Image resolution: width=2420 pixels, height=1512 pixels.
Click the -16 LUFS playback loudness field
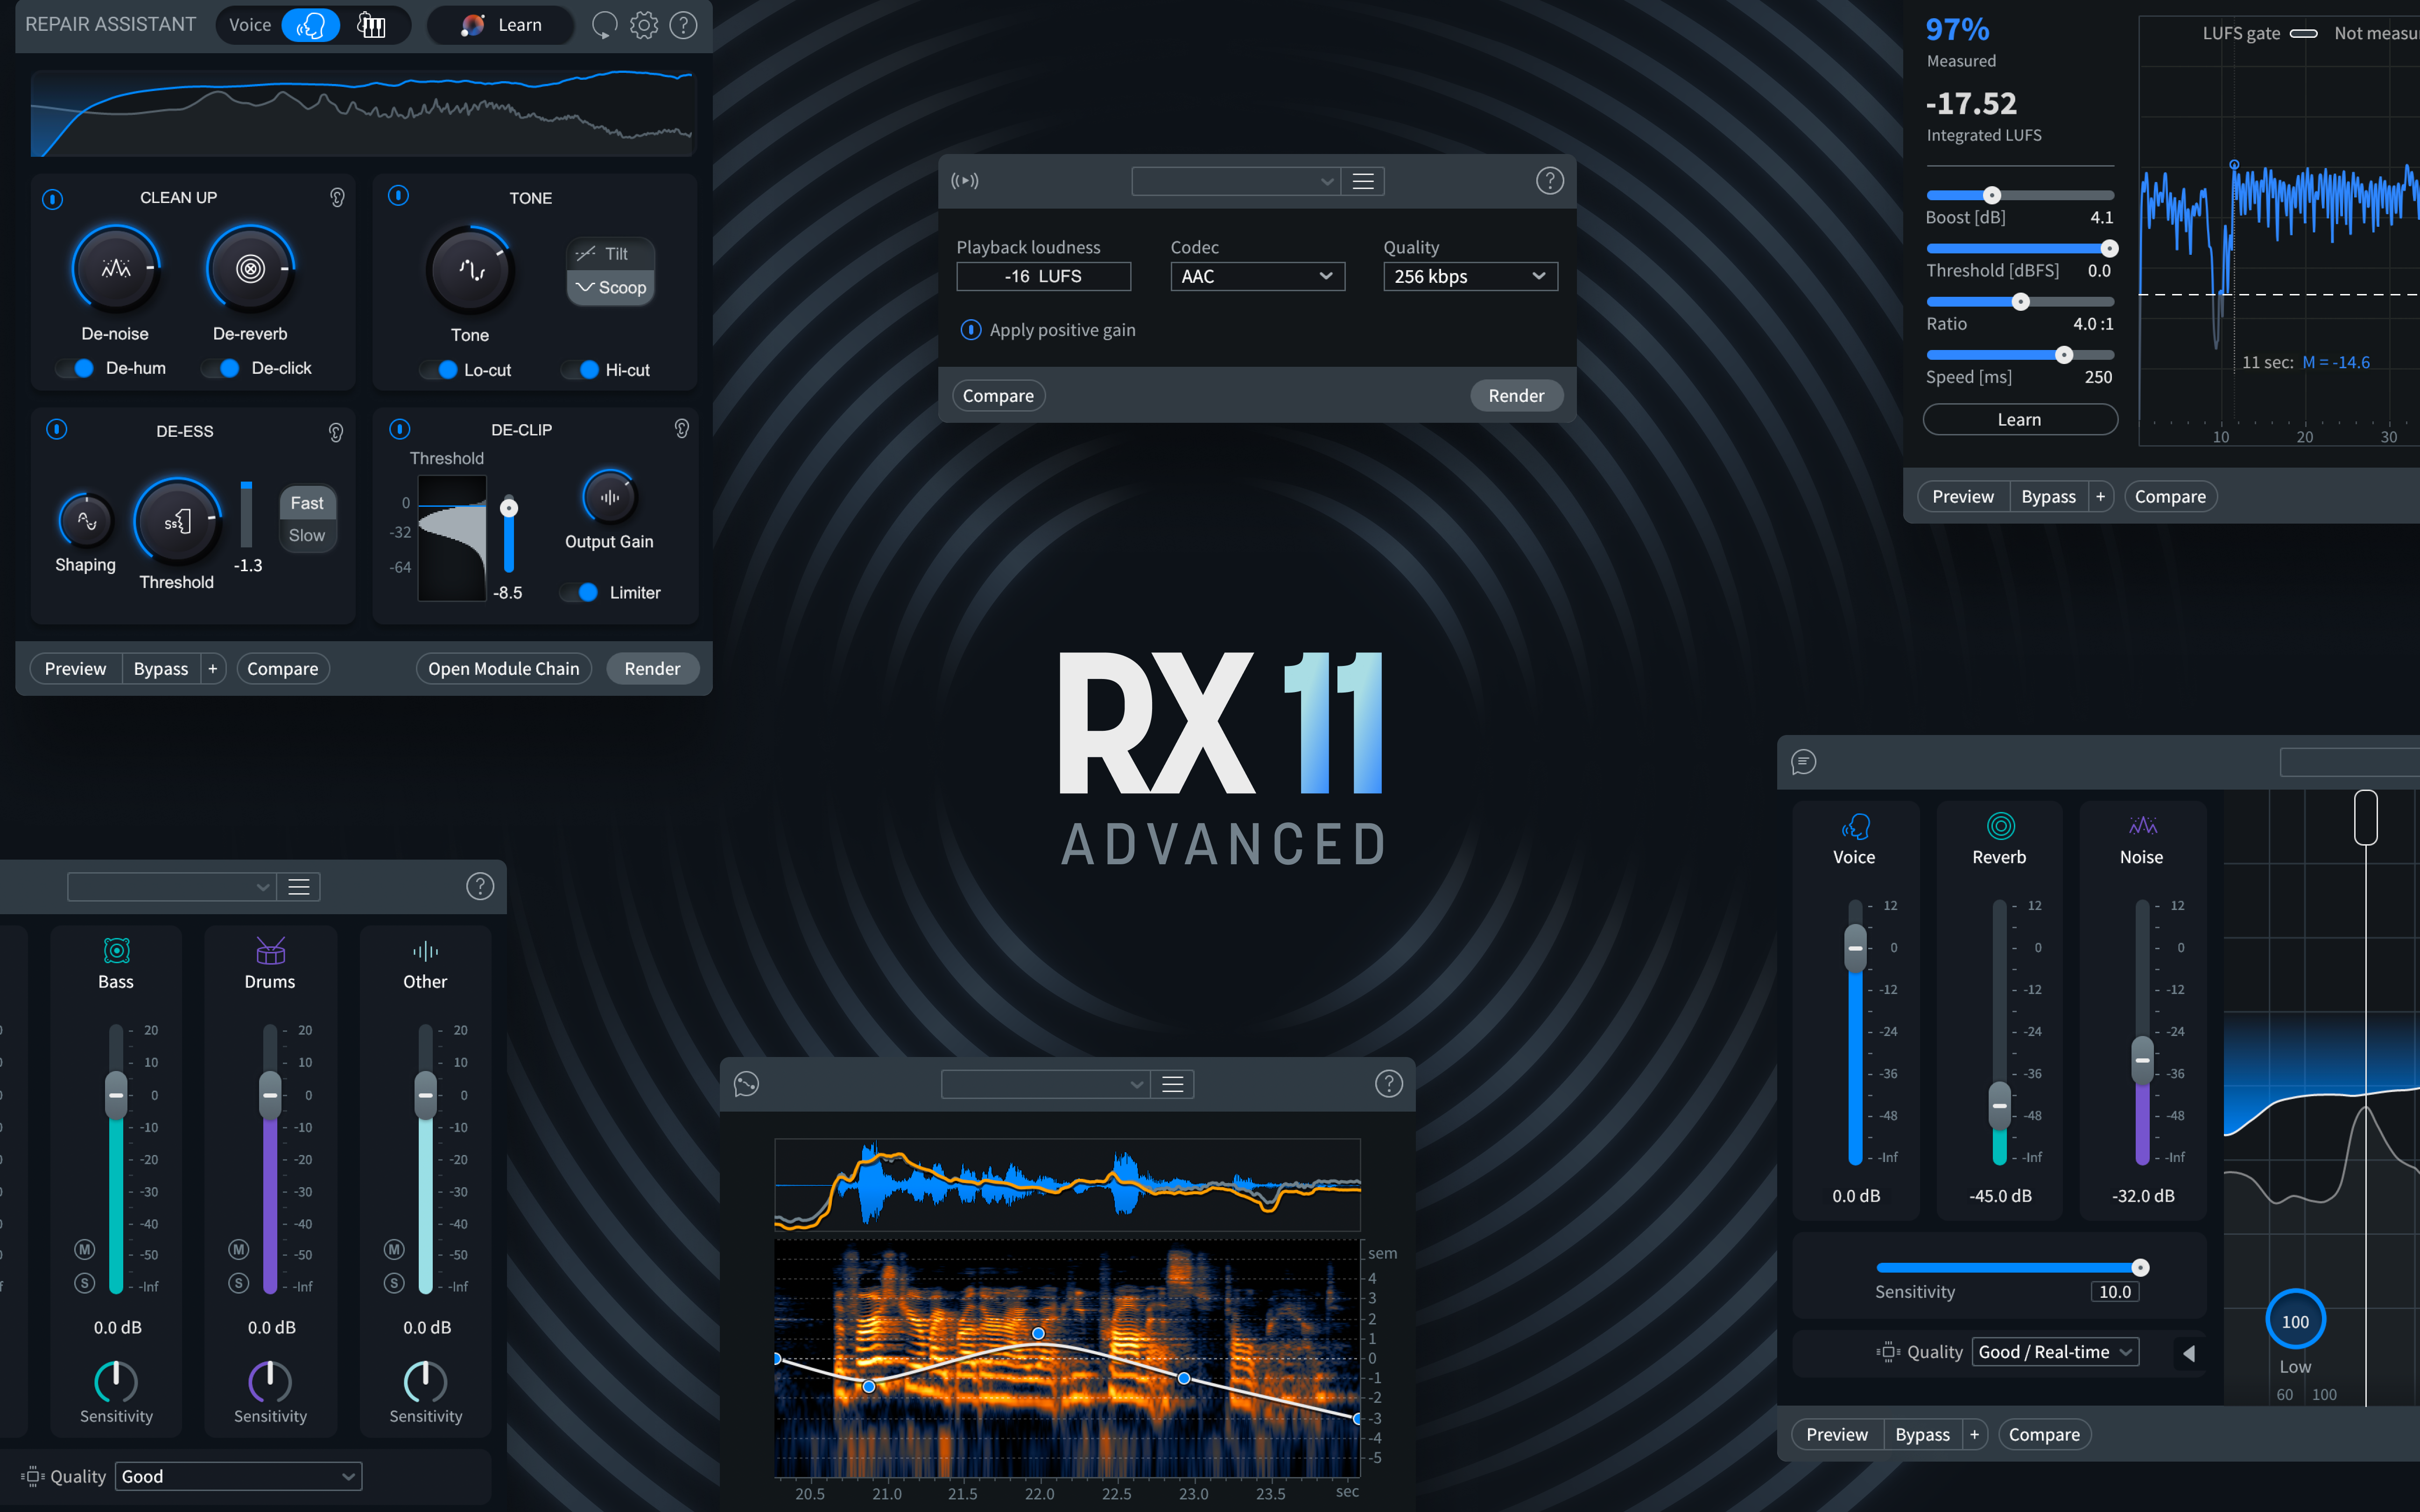(x=1043, y=276)
